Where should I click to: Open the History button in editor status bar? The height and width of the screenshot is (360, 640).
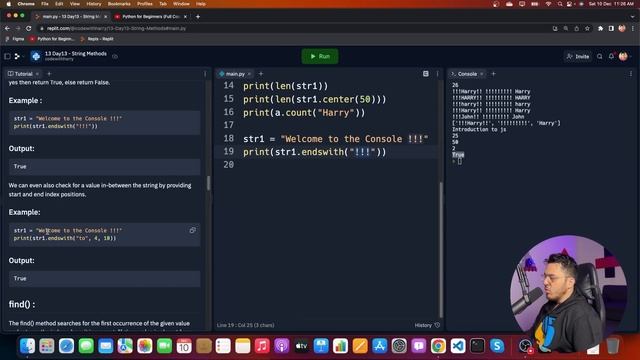(x=427, y=325)
